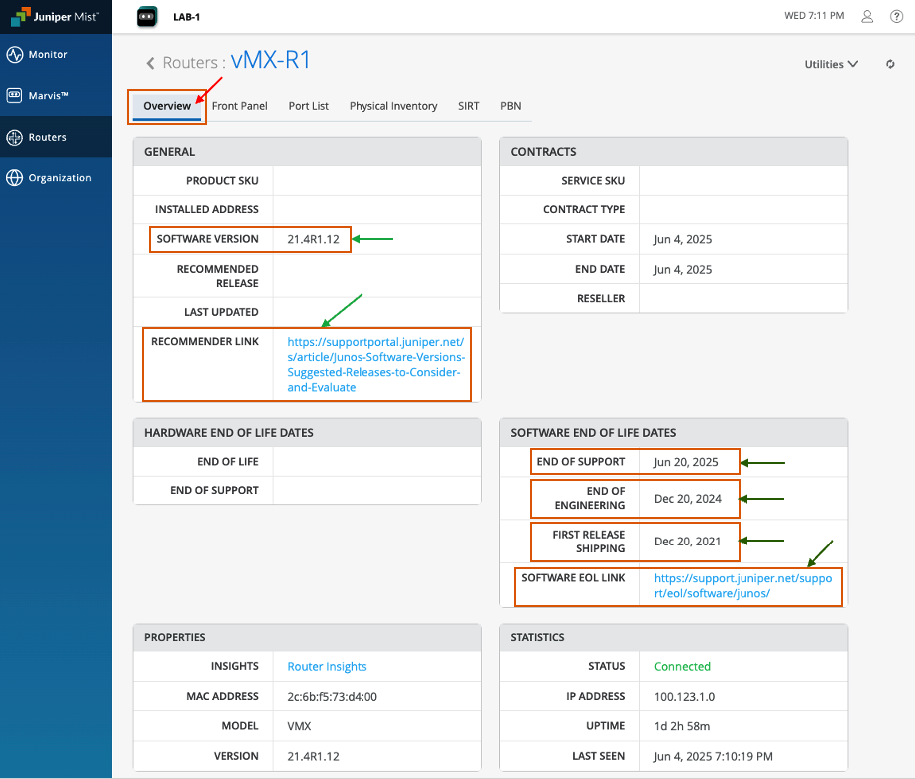Image resolution: width=915 pixels, height=779 pixels.
Task: Open the Software EOL link
Action: click(x=742, y=585)
